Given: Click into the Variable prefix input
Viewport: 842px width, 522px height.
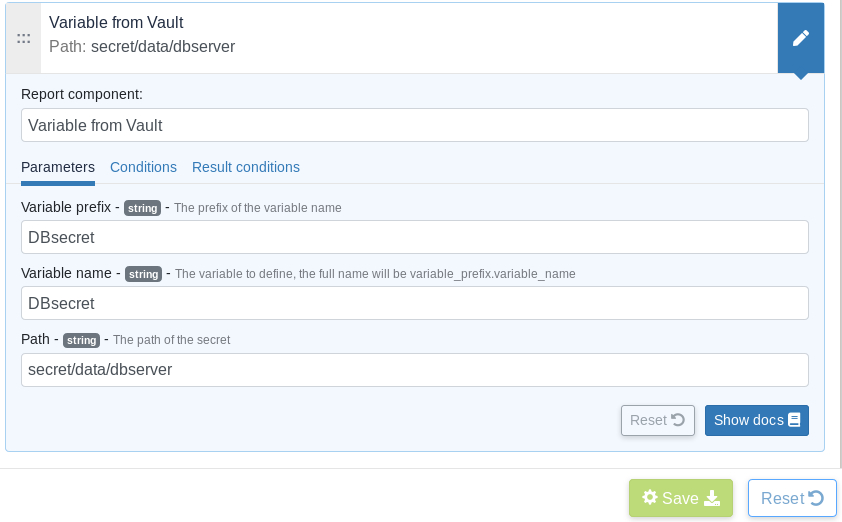Looking at the screenshot, I should [414, 237].
